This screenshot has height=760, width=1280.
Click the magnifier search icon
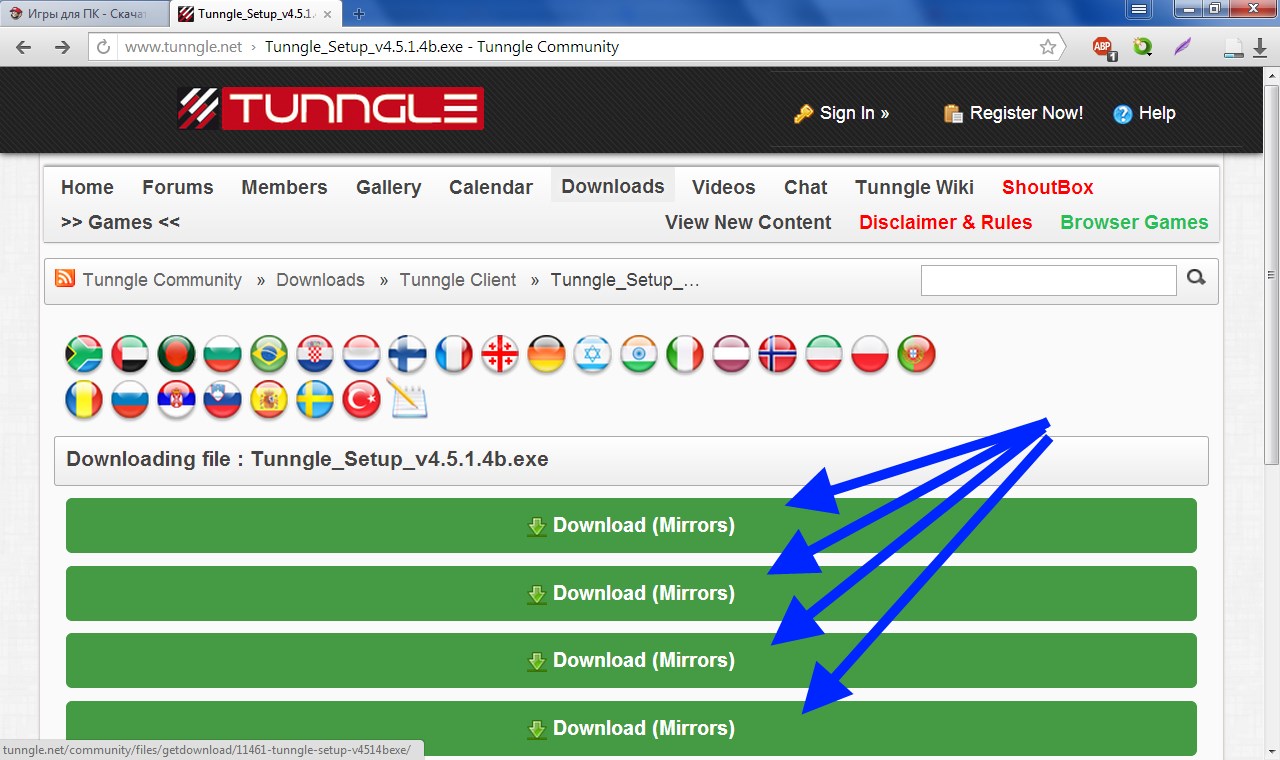[x=1196, y=279]
